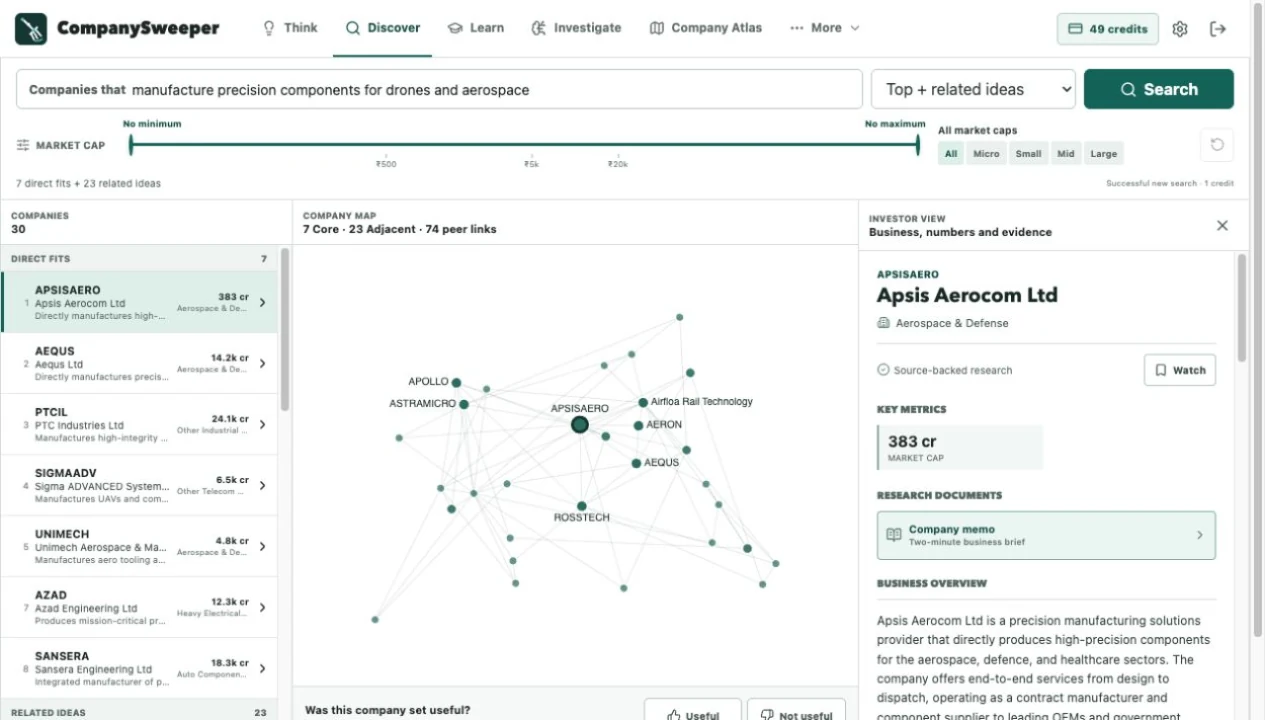Click the ₹5k mark on market cap slider
The width and height of the screenshot is (1265, 720).
coord(532,164)
